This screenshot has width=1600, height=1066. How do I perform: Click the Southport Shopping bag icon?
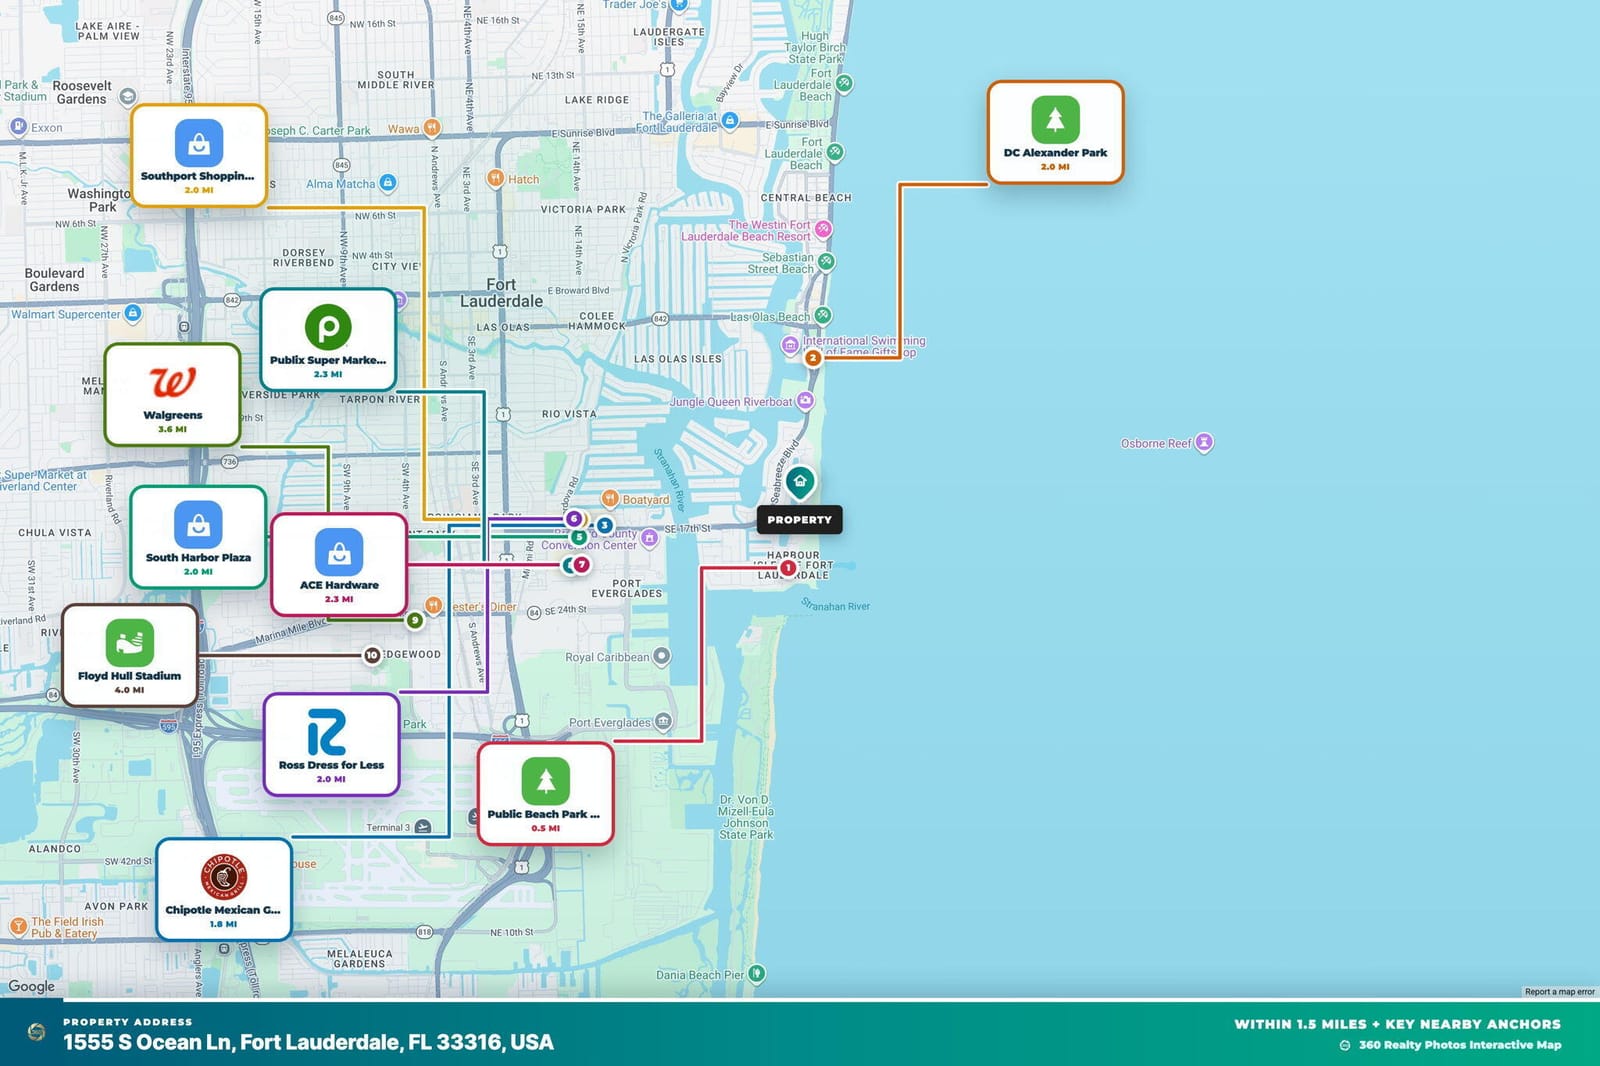click(199, 143)
